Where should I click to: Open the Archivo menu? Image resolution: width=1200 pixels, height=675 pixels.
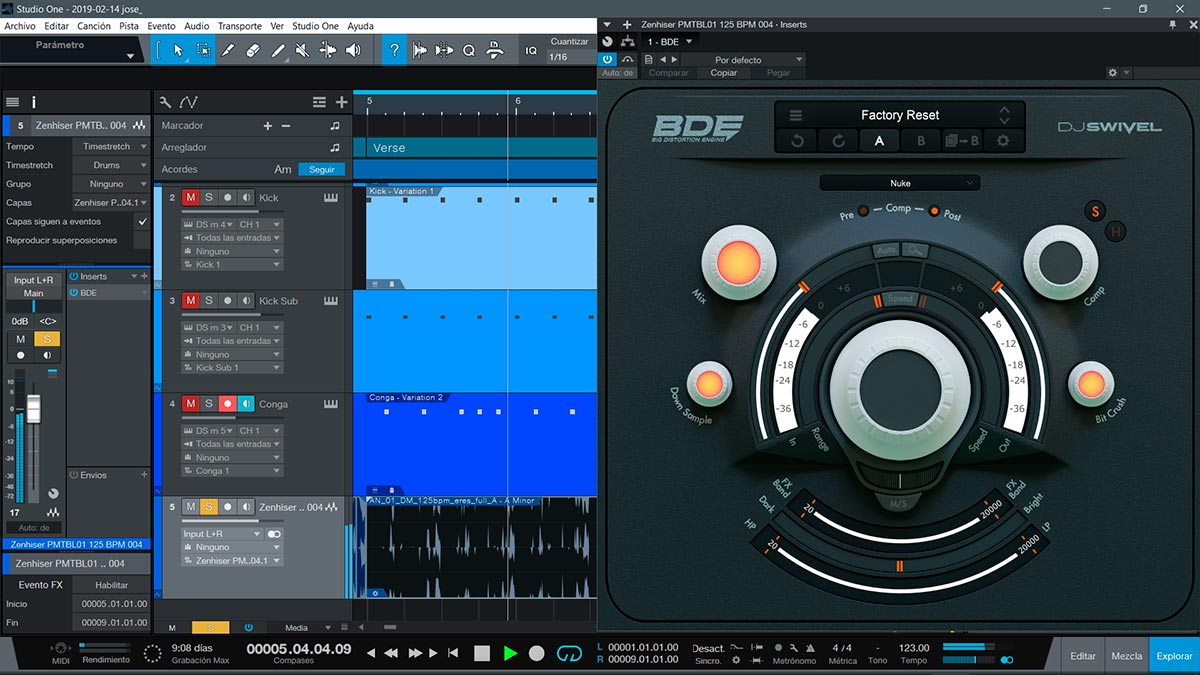(20, 26)
